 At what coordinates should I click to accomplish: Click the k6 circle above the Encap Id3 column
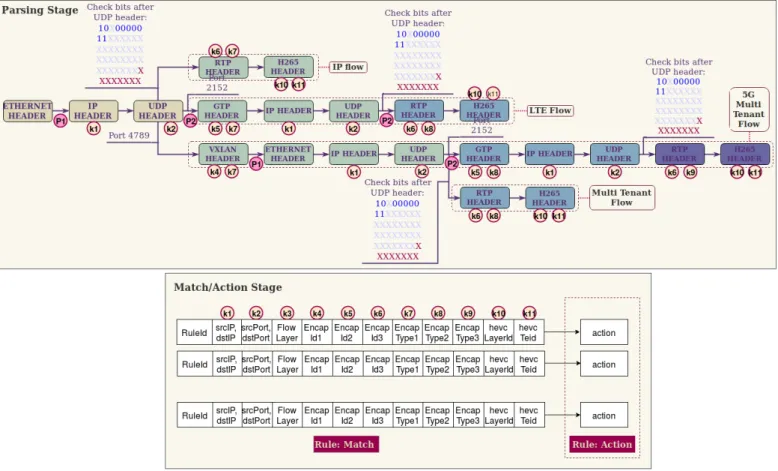[378, 313]
